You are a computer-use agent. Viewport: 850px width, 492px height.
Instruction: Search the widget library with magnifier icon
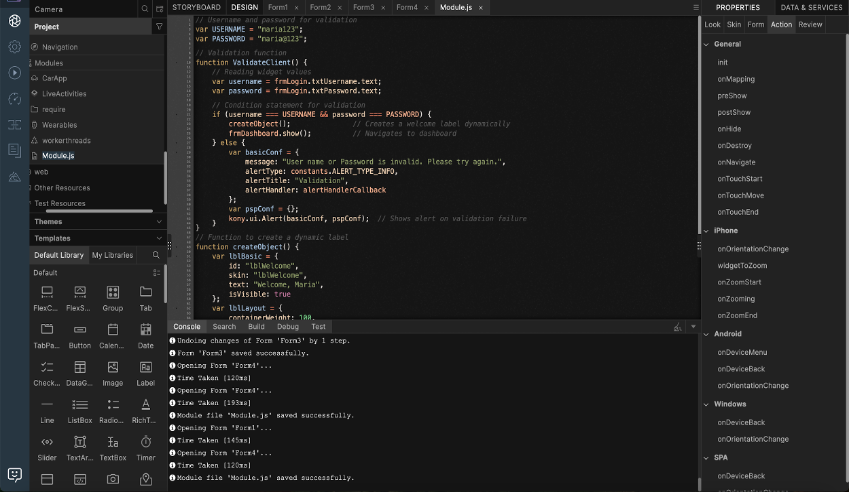[x=156, y=255]
